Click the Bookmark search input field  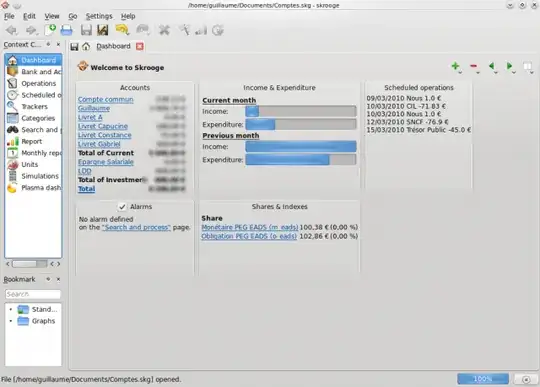33,294
